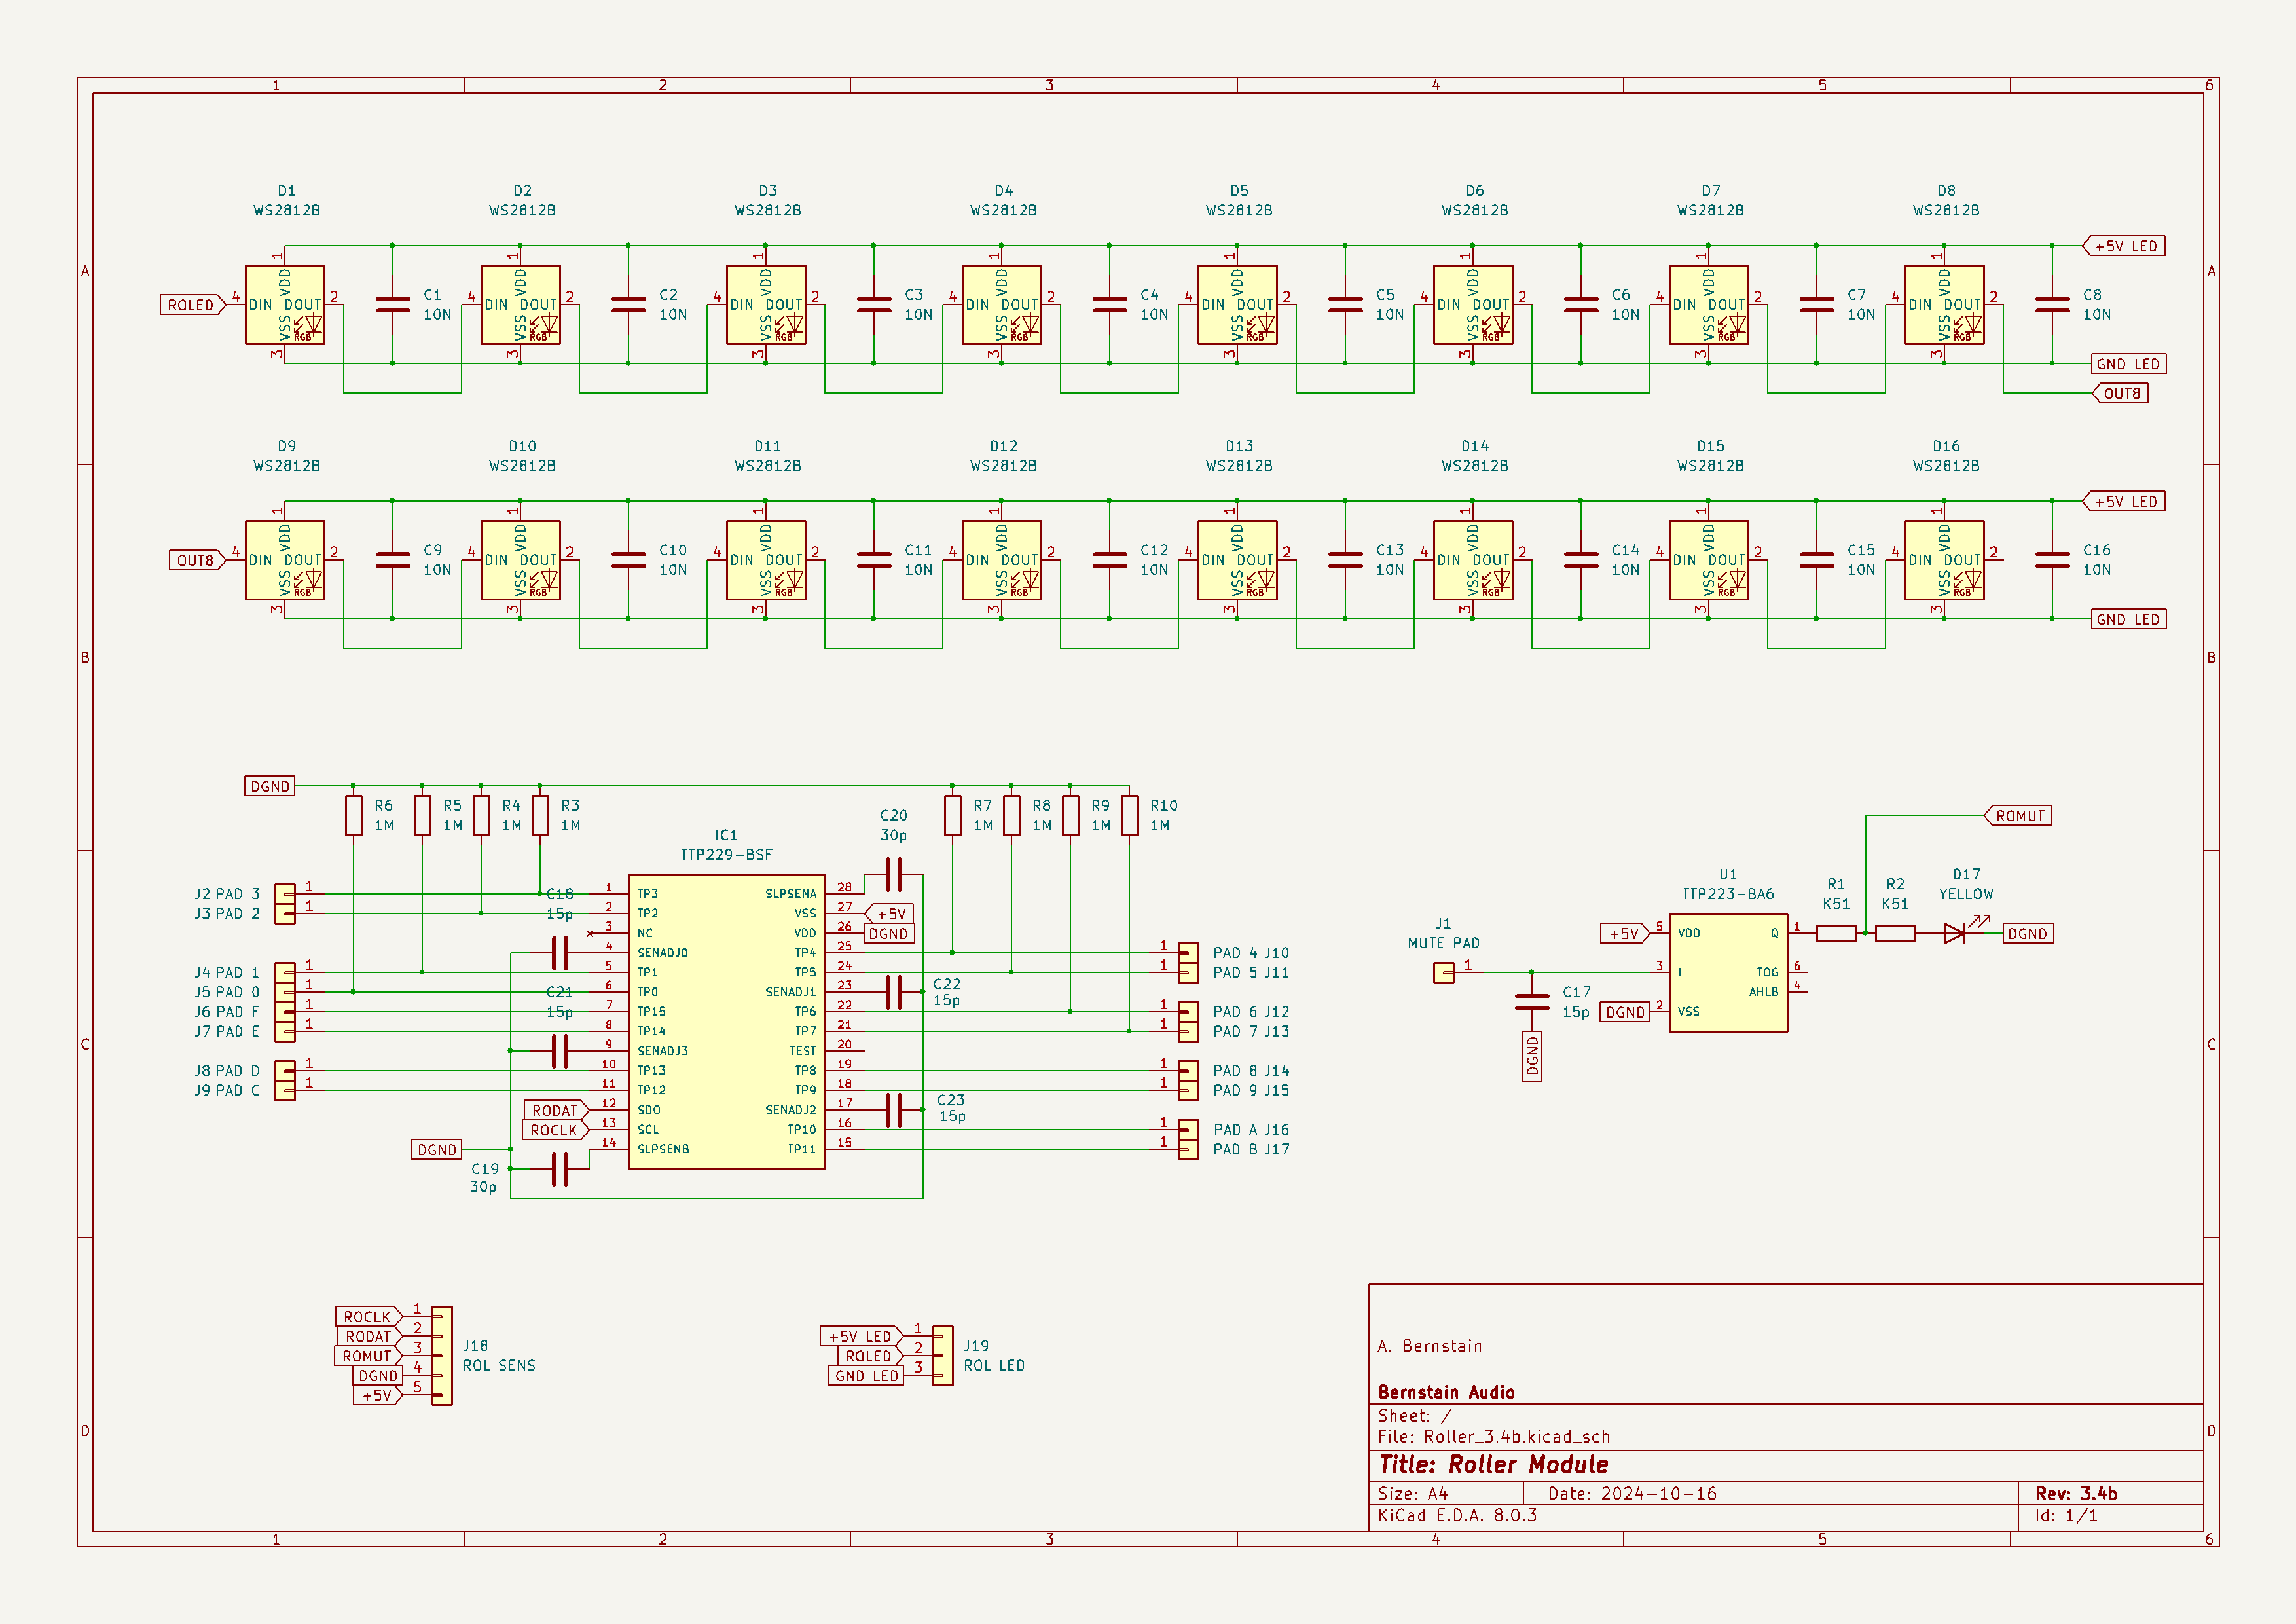Select the J1 MUTE PAD connector

[1443, 972]
